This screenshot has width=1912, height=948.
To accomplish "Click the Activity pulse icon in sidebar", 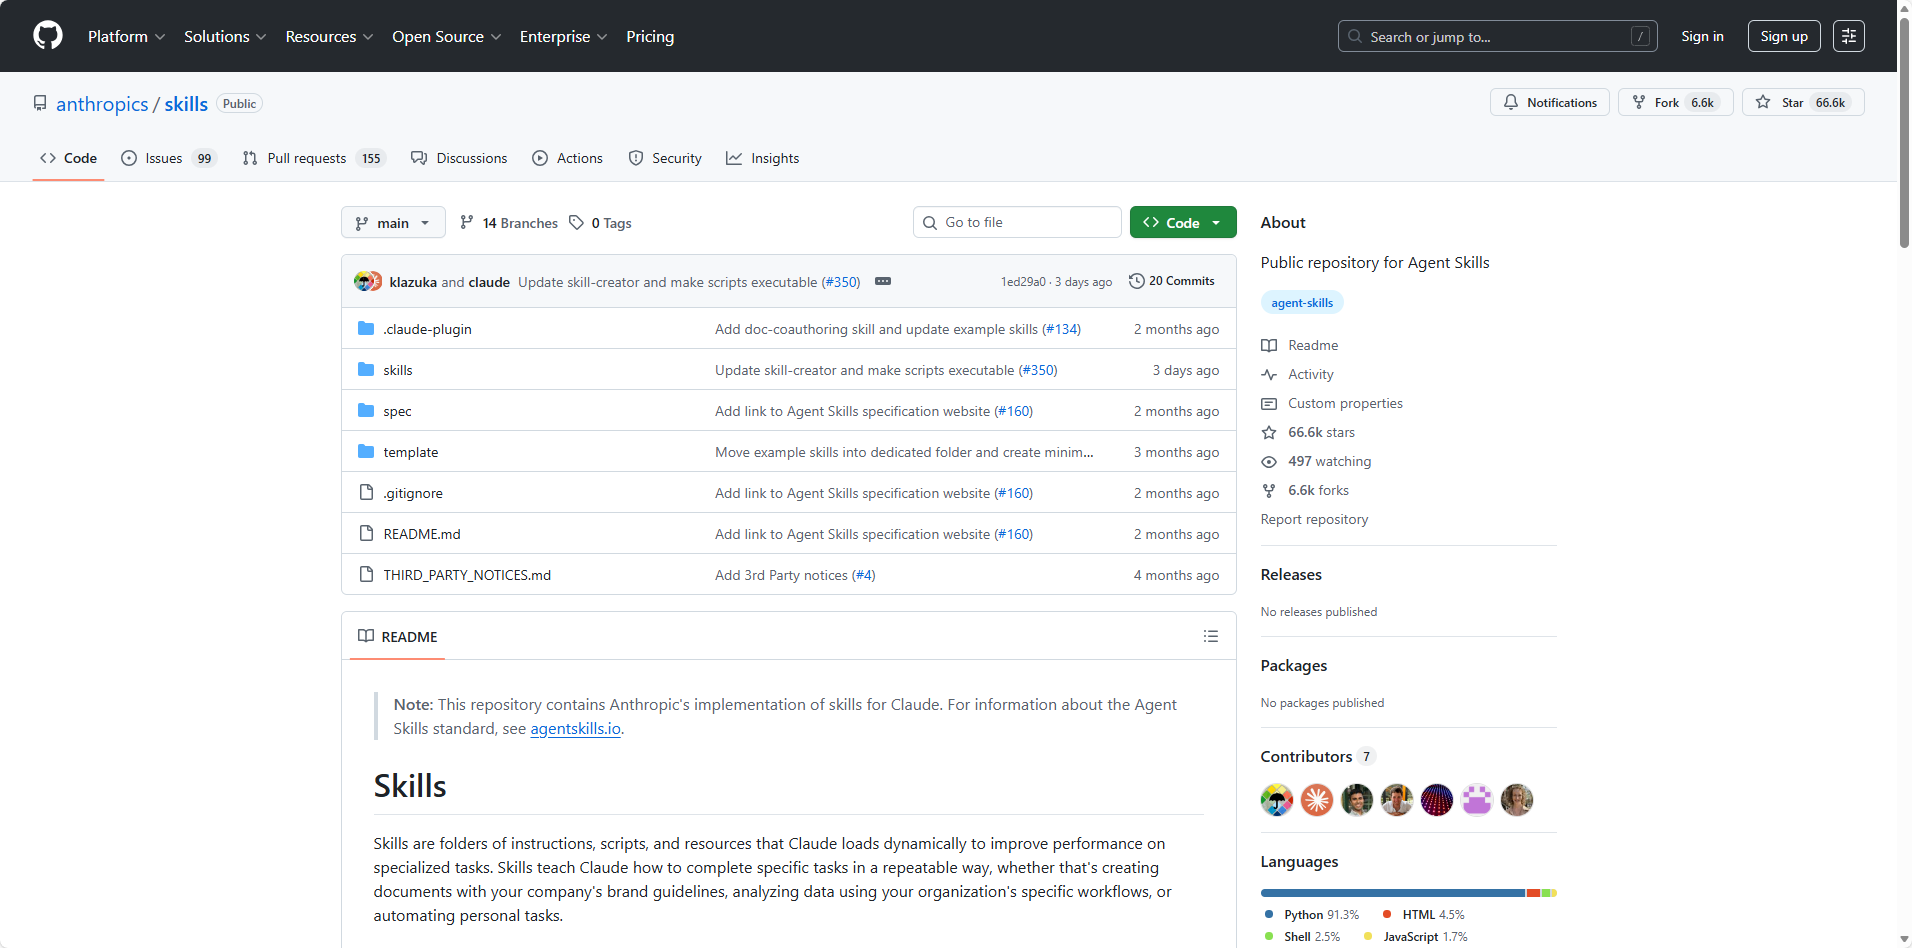I will tap(1269, 374).
